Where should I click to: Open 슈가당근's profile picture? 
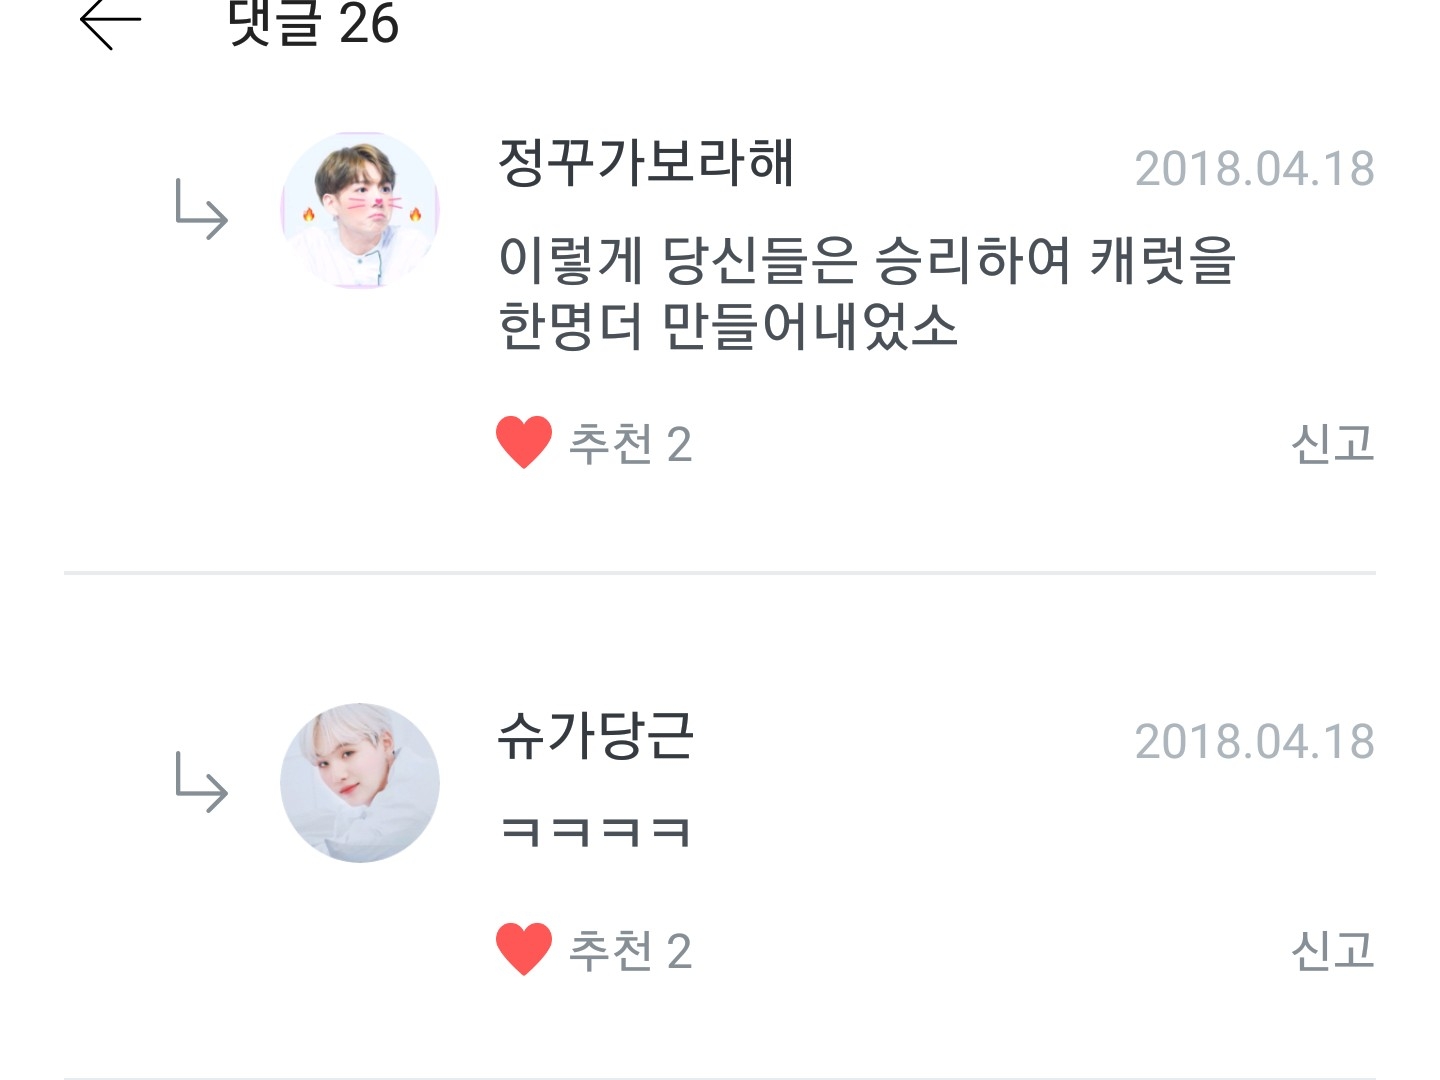pyautogui.click(x=360, y=783)
